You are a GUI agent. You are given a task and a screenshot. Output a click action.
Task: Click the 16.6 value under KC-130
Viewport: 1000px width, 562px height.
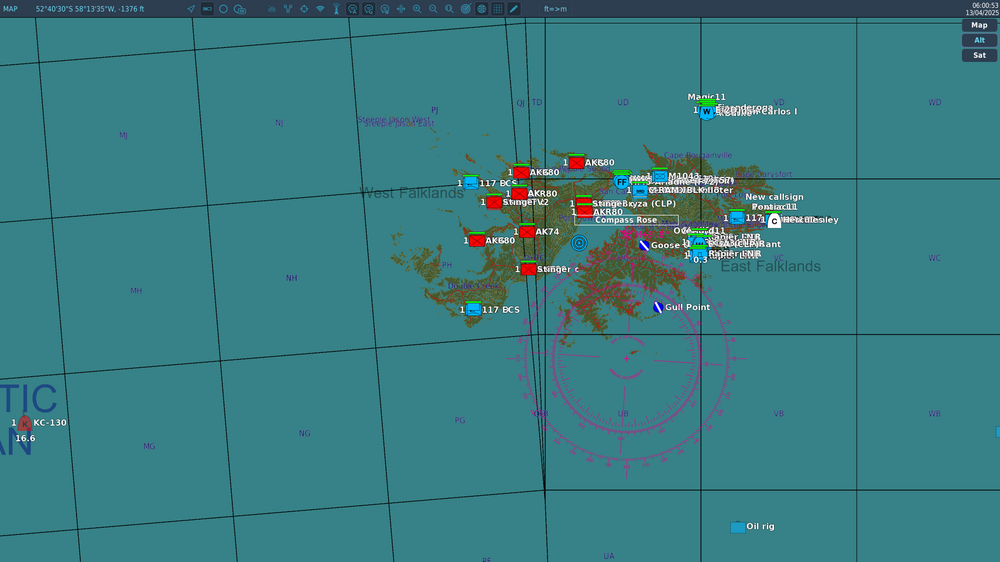pos(25,438)
